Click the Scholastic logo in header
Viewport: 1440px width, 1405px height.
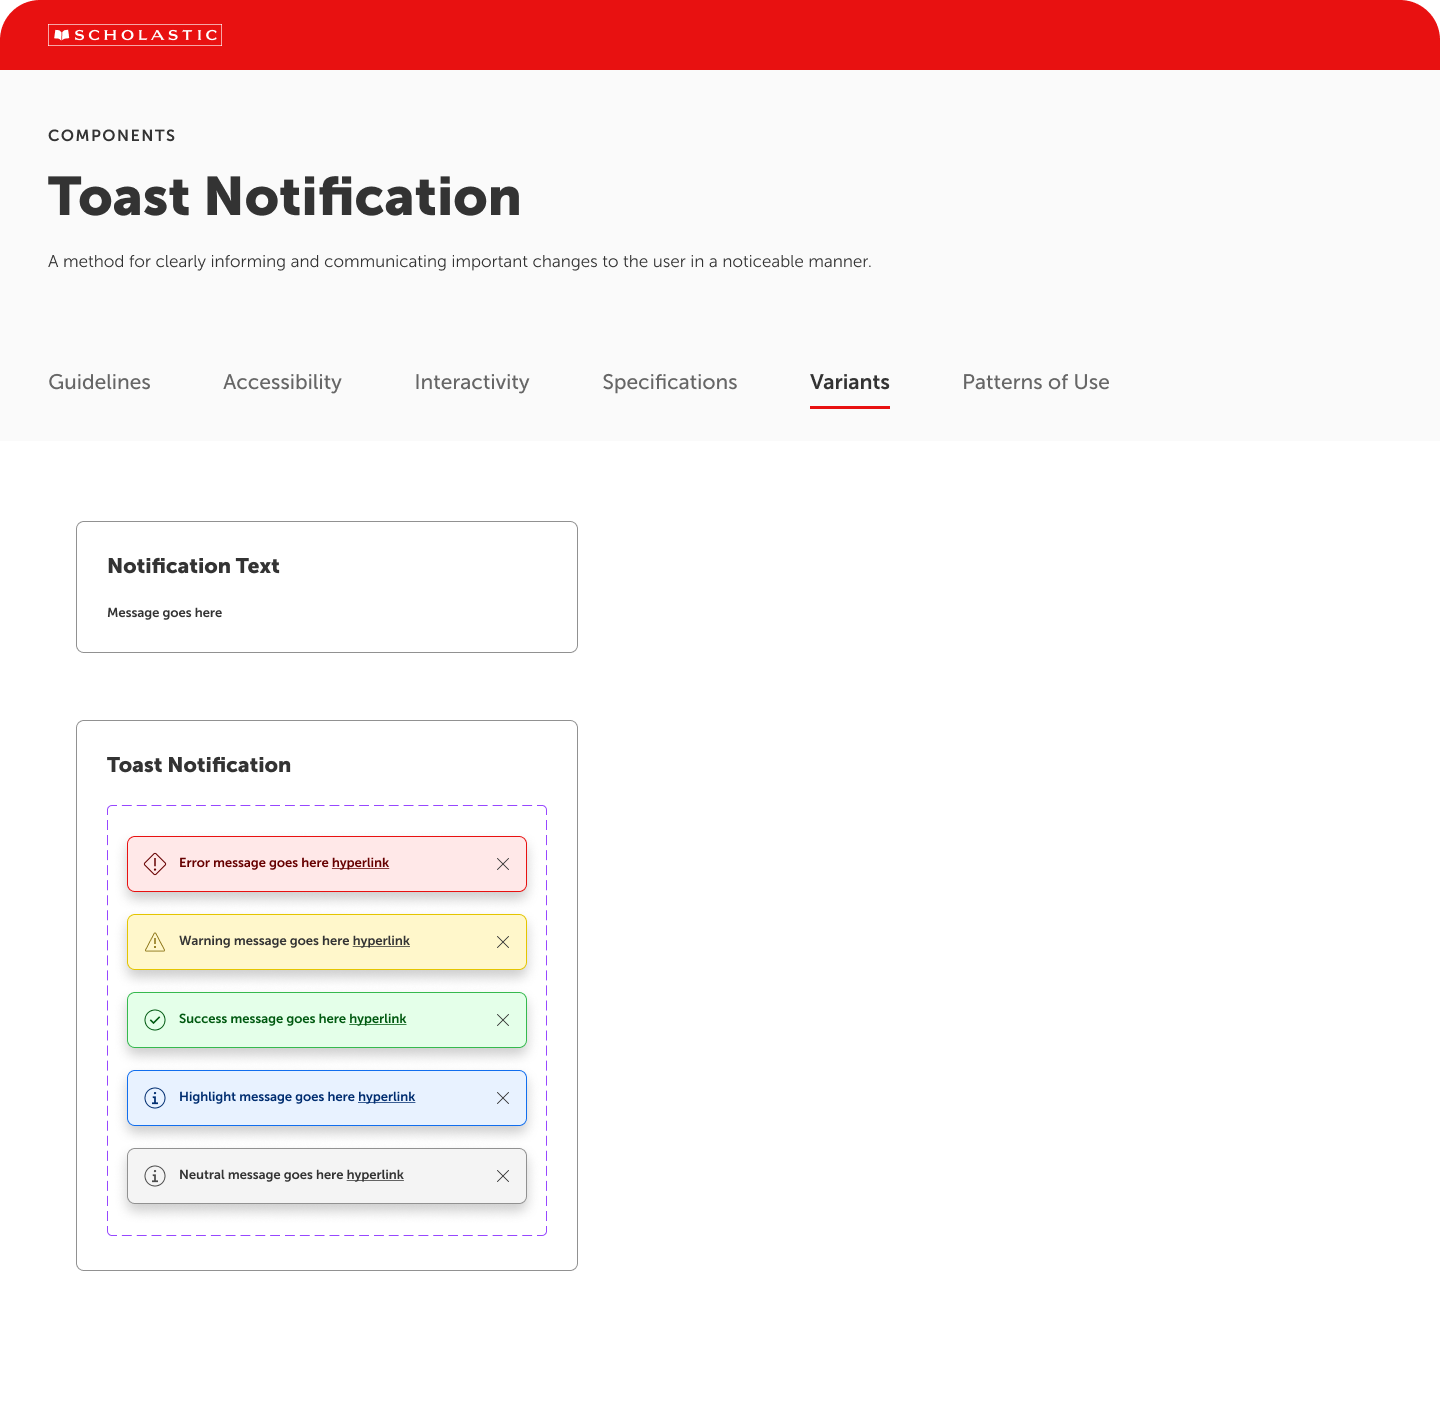135,35
